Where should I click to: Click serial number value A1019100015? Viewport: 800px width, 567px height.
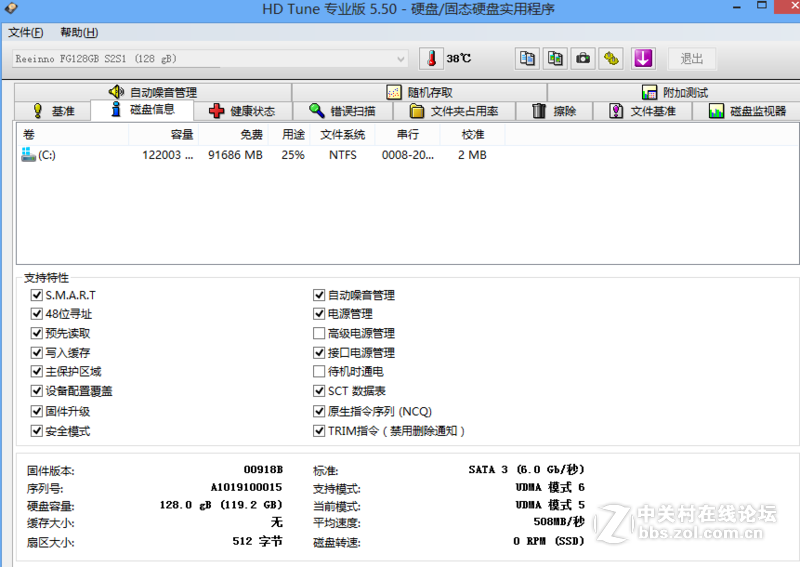tap(246, 487)
